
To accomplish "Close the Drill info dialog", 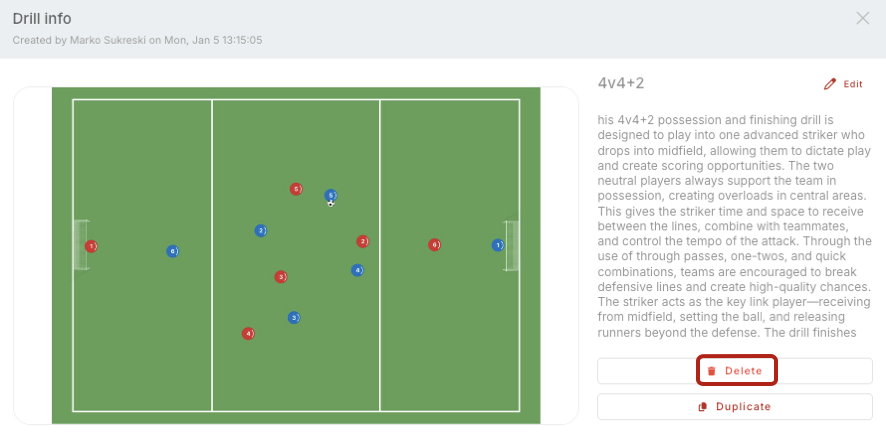I will [x=863, y=18].
